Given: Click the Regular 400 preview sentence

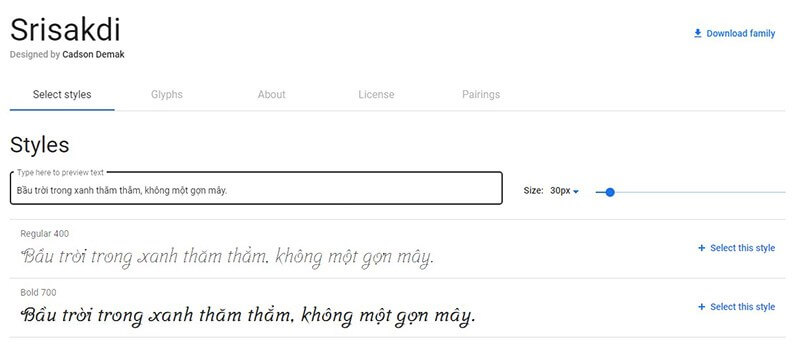Looking at the screenshot, I should click(x=228, y=257).
